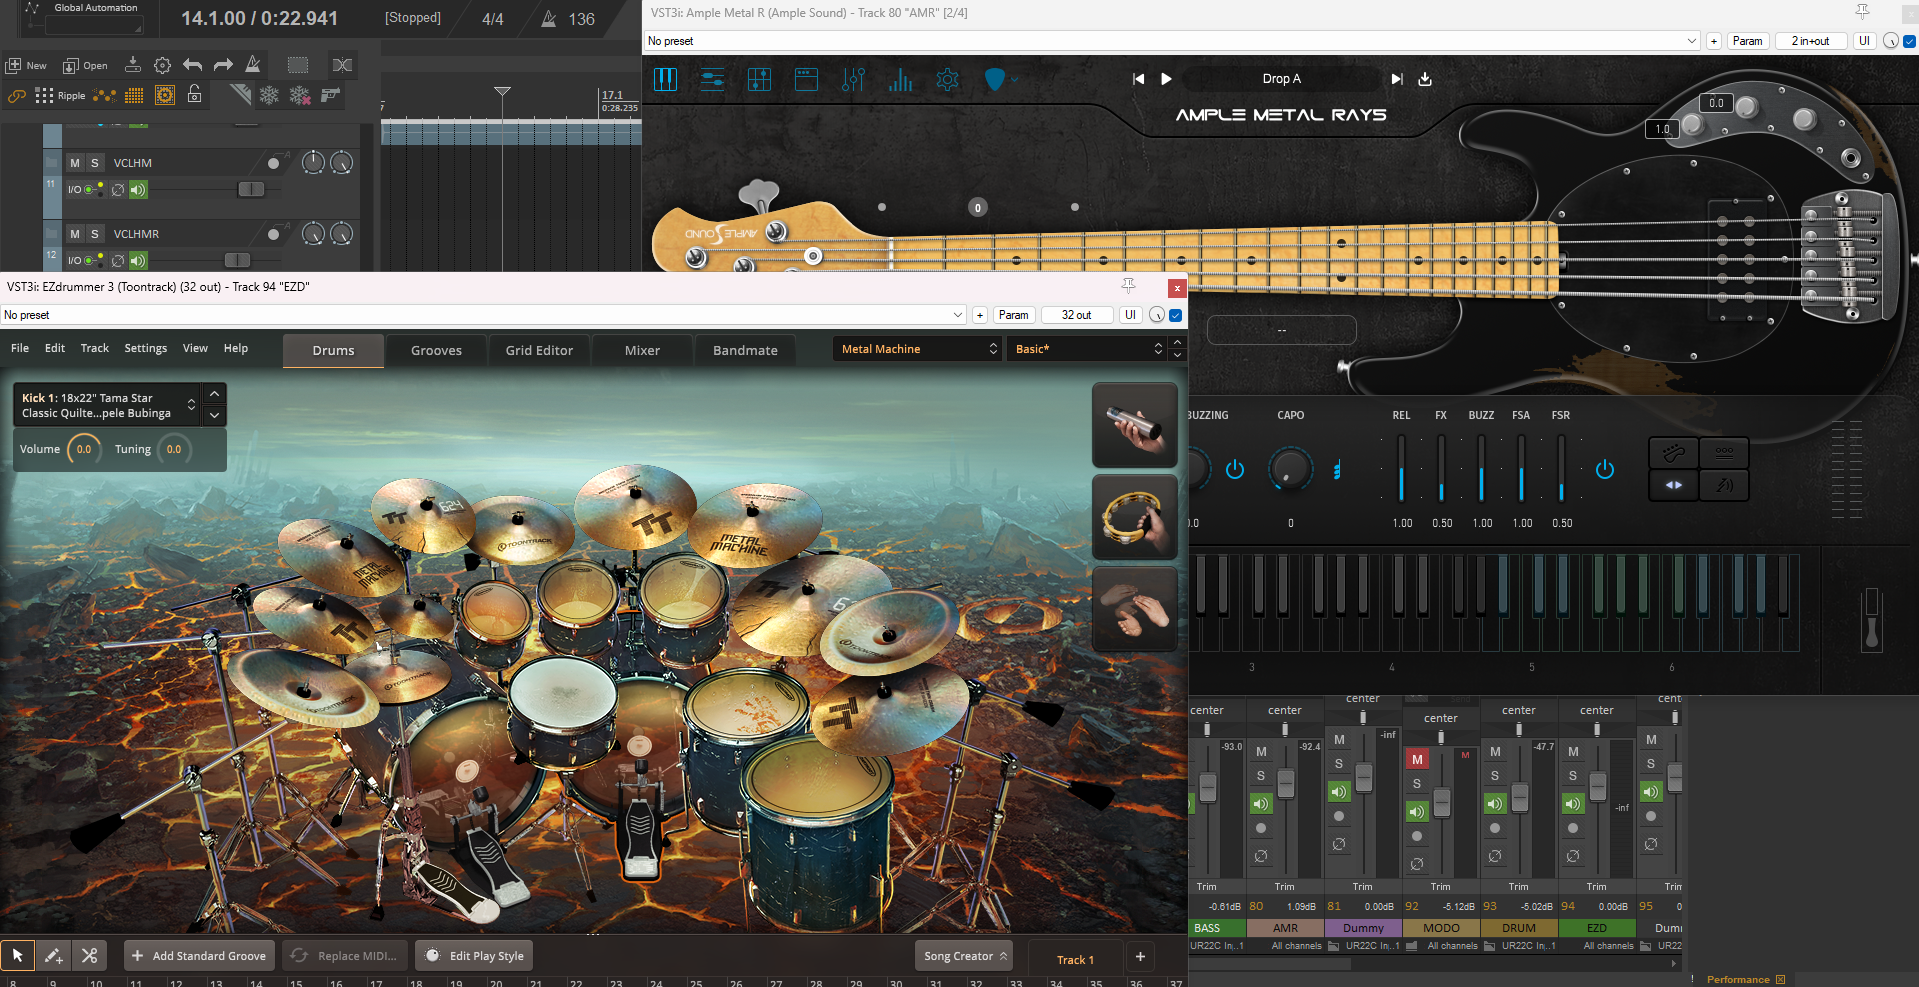
Task: Click Param button in EZdrummer plugin header
Action: click(x=1013, y=315)
